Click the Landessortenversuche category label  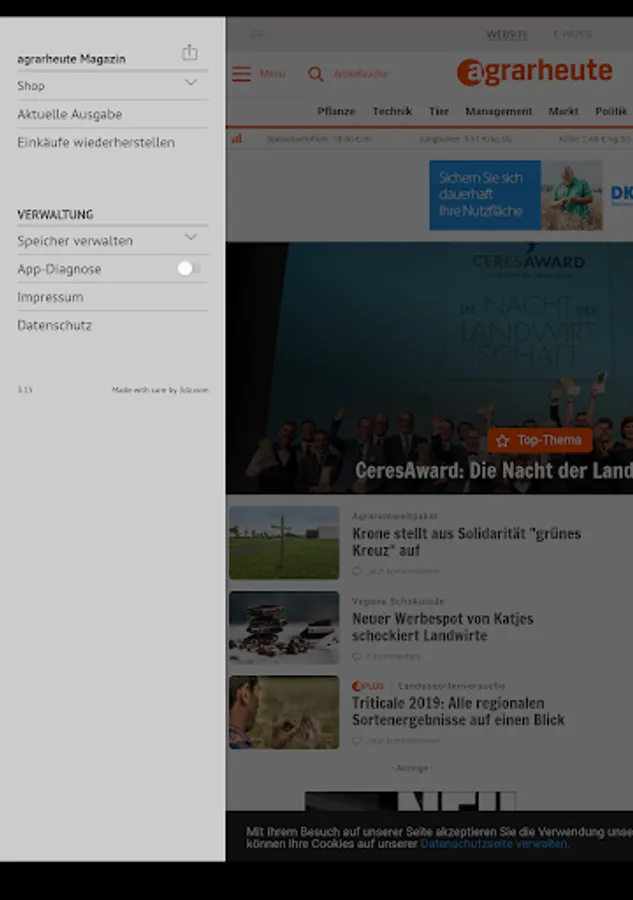[452, 686]
